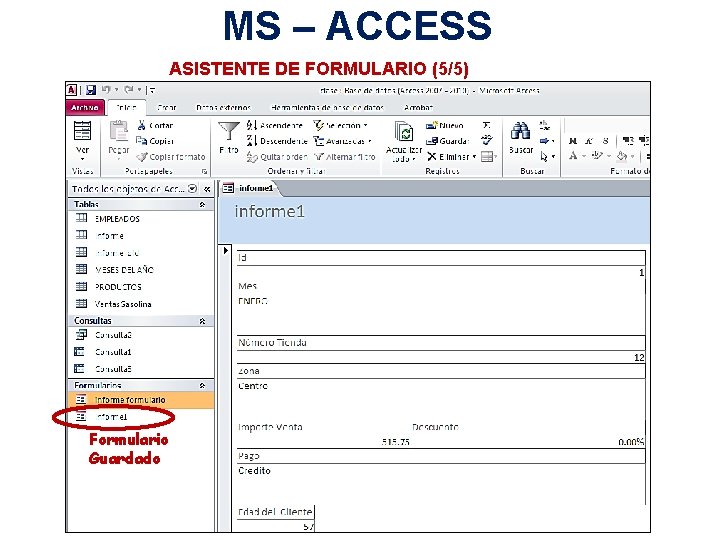Open the Ver (view) button
Image resolution: width=720 pixels, height=540 pixels.
click(x=83, y=141)
